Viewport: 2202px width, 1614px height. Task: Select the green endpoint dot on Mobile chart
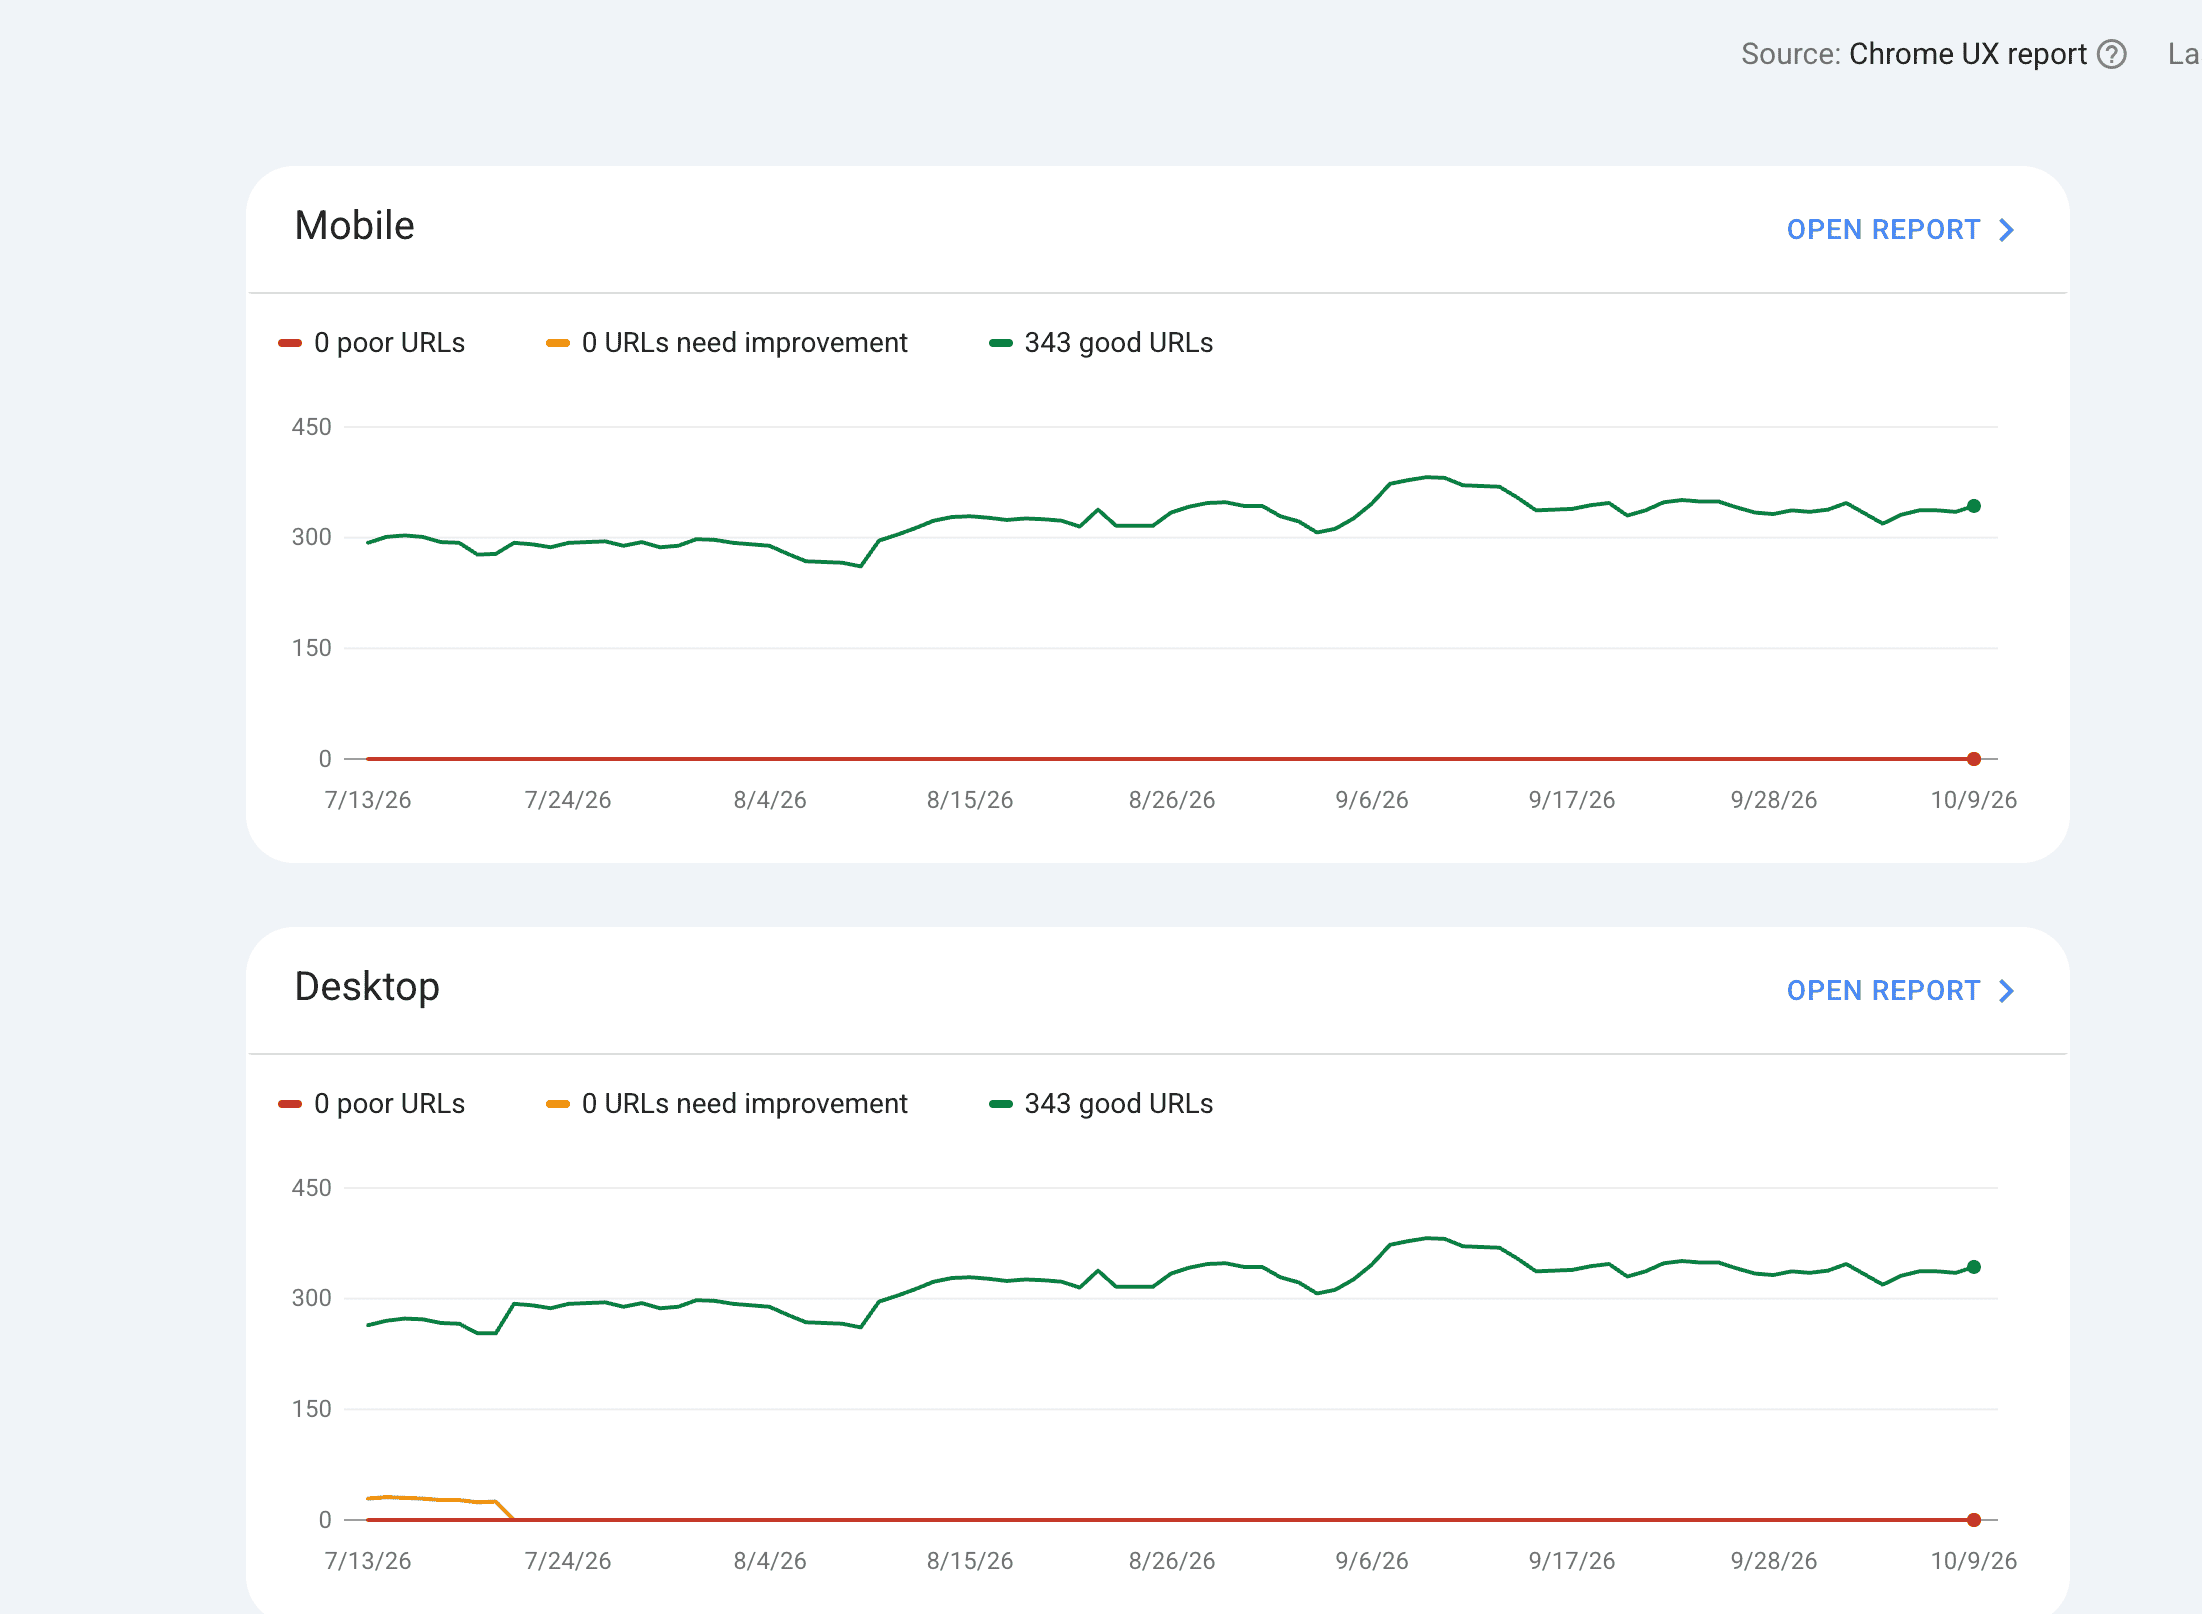coord(1974,506)
